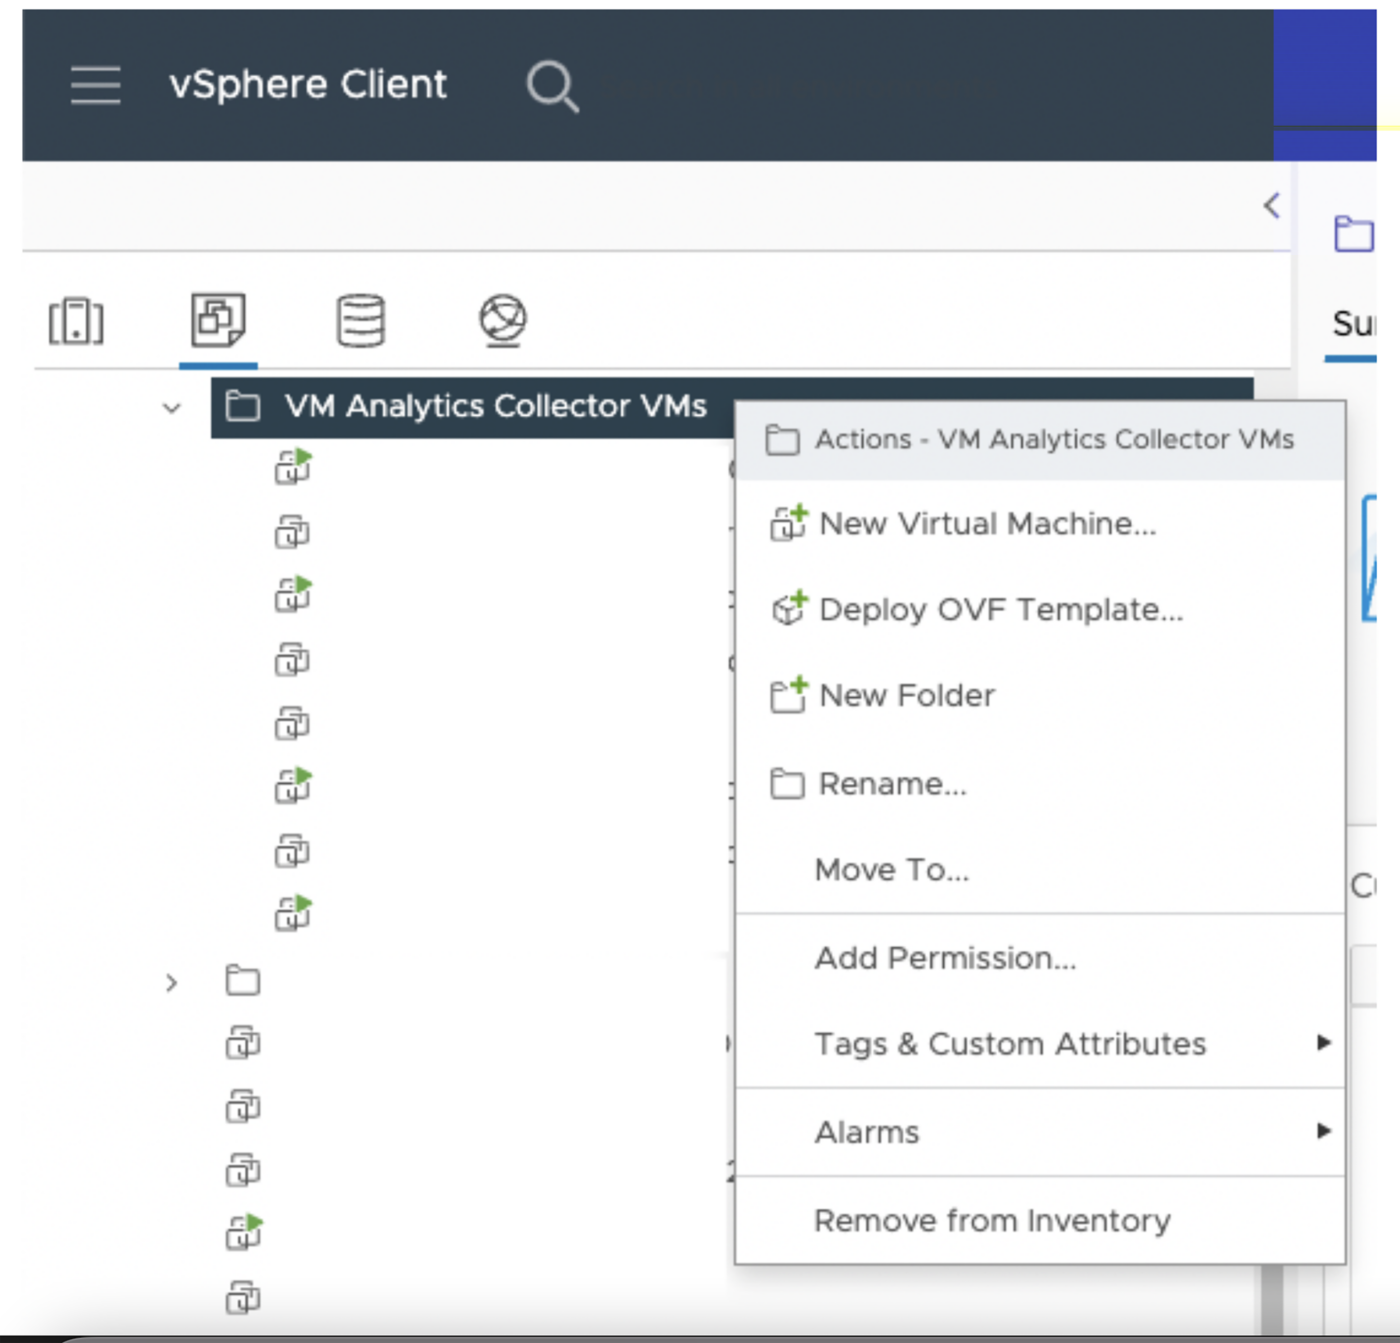The width and height of the screenshot is (1400, 1343).
Task: Open the hamburger navigation menu
Action: [x=96, y=85]
